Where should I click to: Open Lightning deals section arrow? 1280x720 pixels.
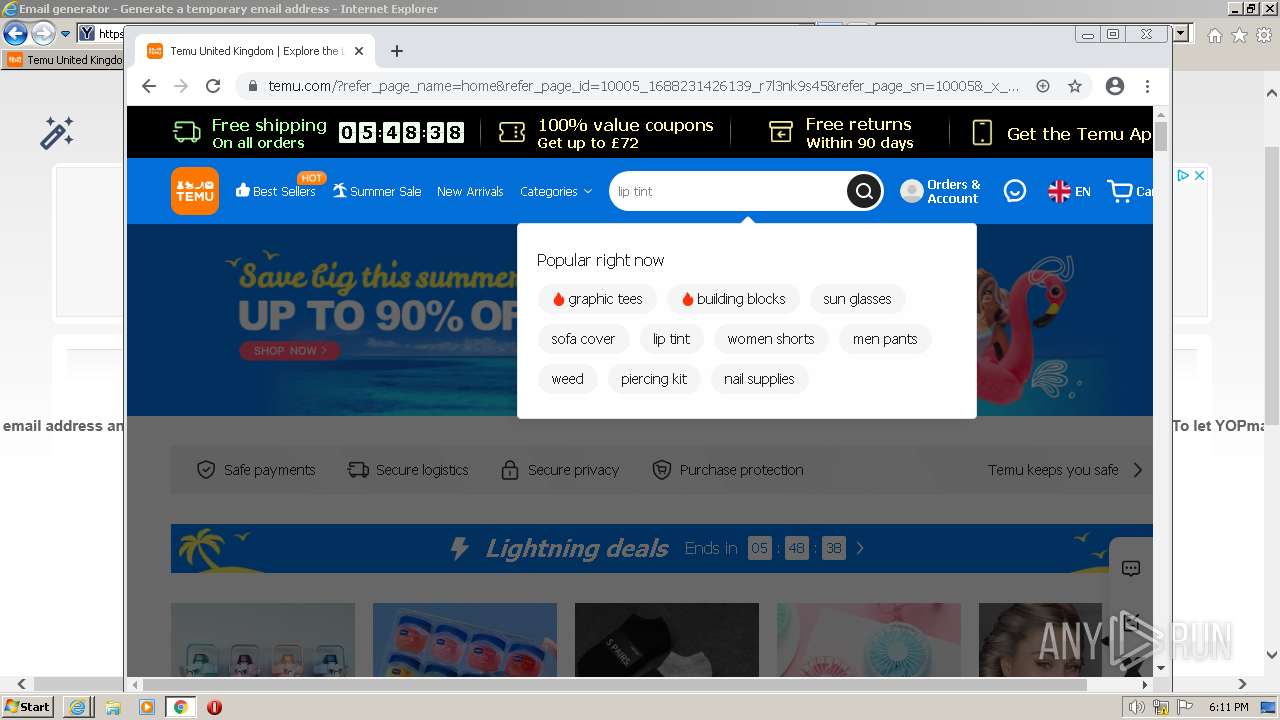coord(860,548)
